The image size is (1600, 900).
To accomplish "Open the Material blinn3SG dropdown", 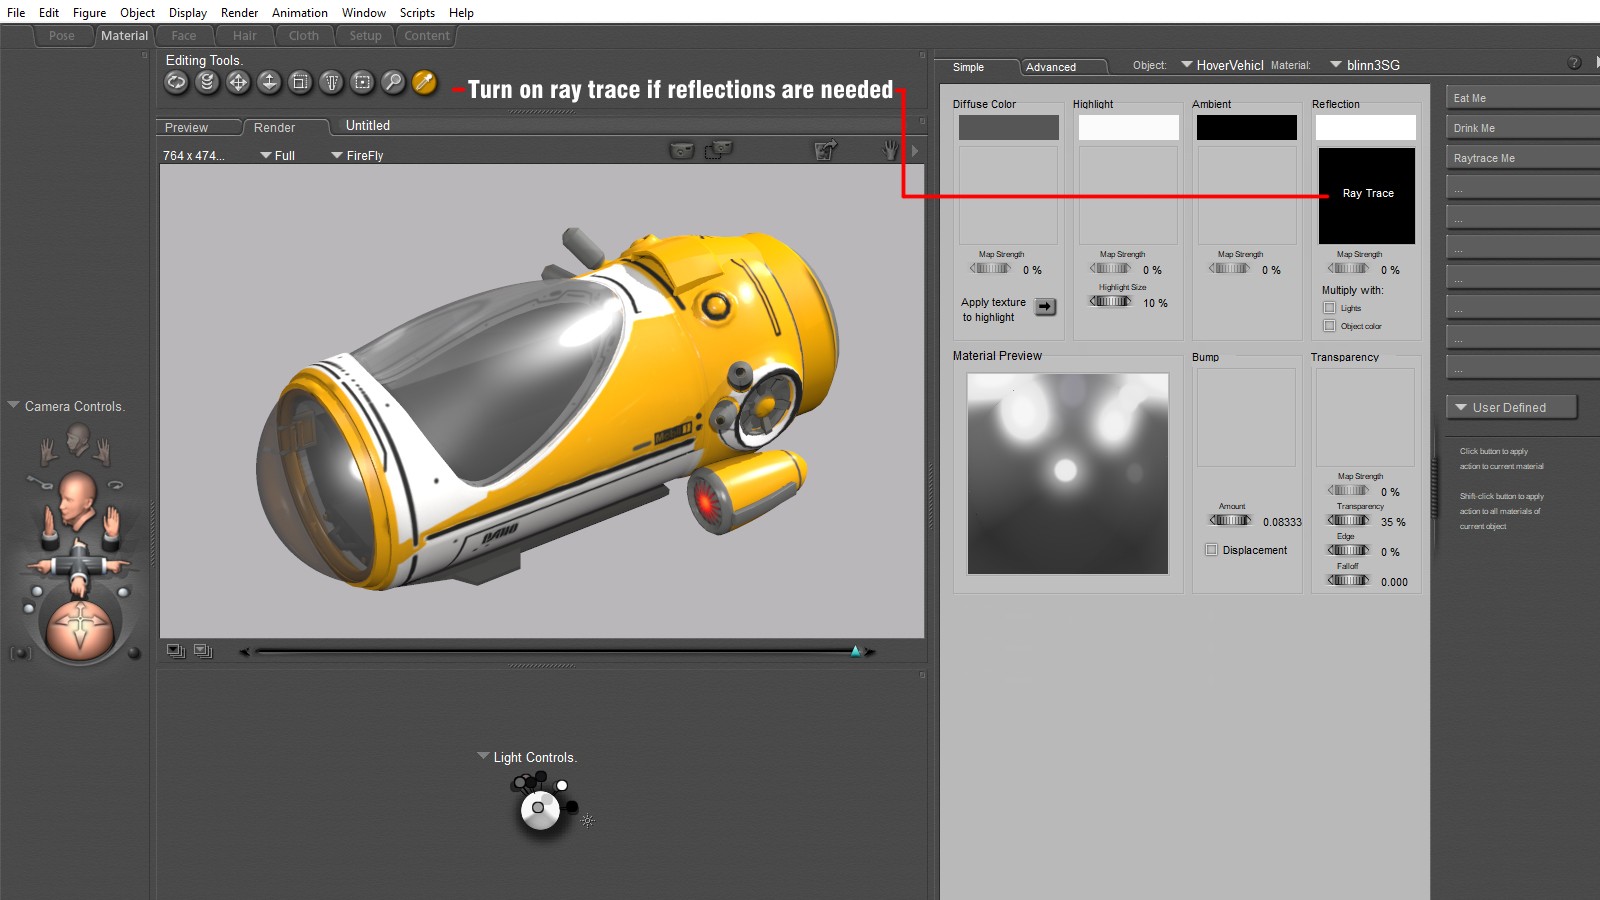I will click(1365, 65).
